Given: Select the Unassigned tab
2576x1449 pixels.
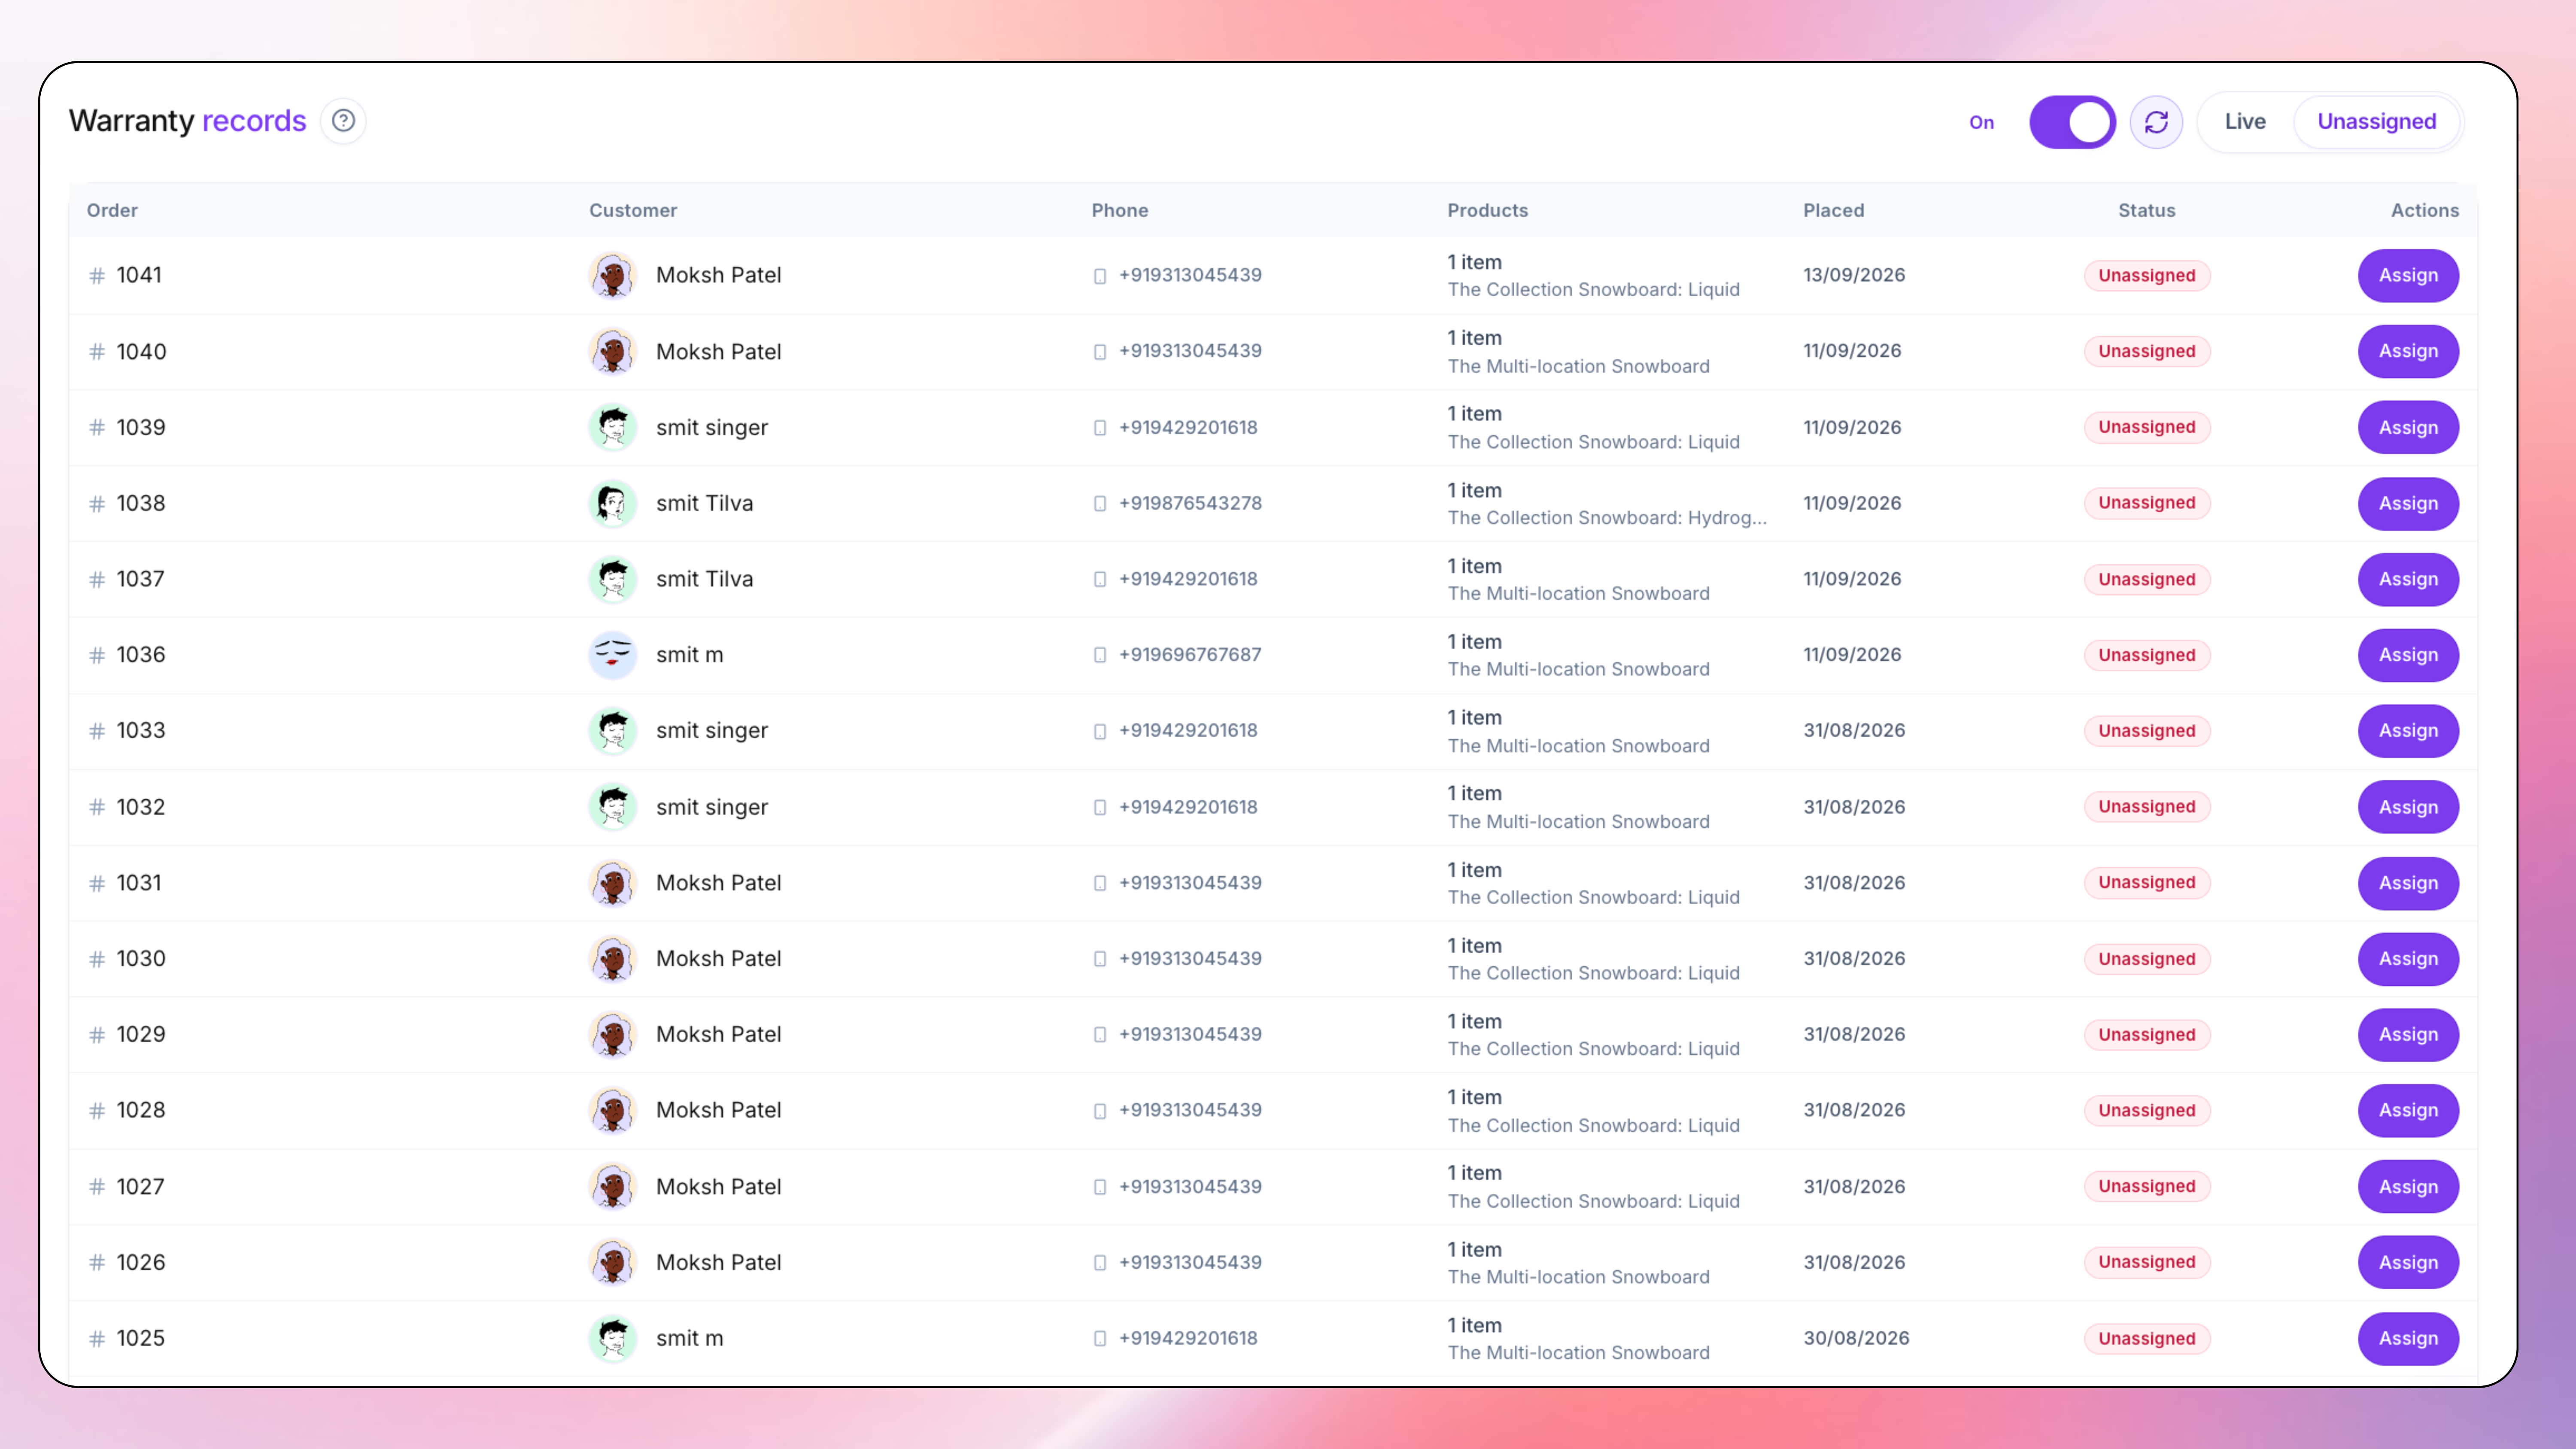Looking at the screenshot, I should point(2376,121).
